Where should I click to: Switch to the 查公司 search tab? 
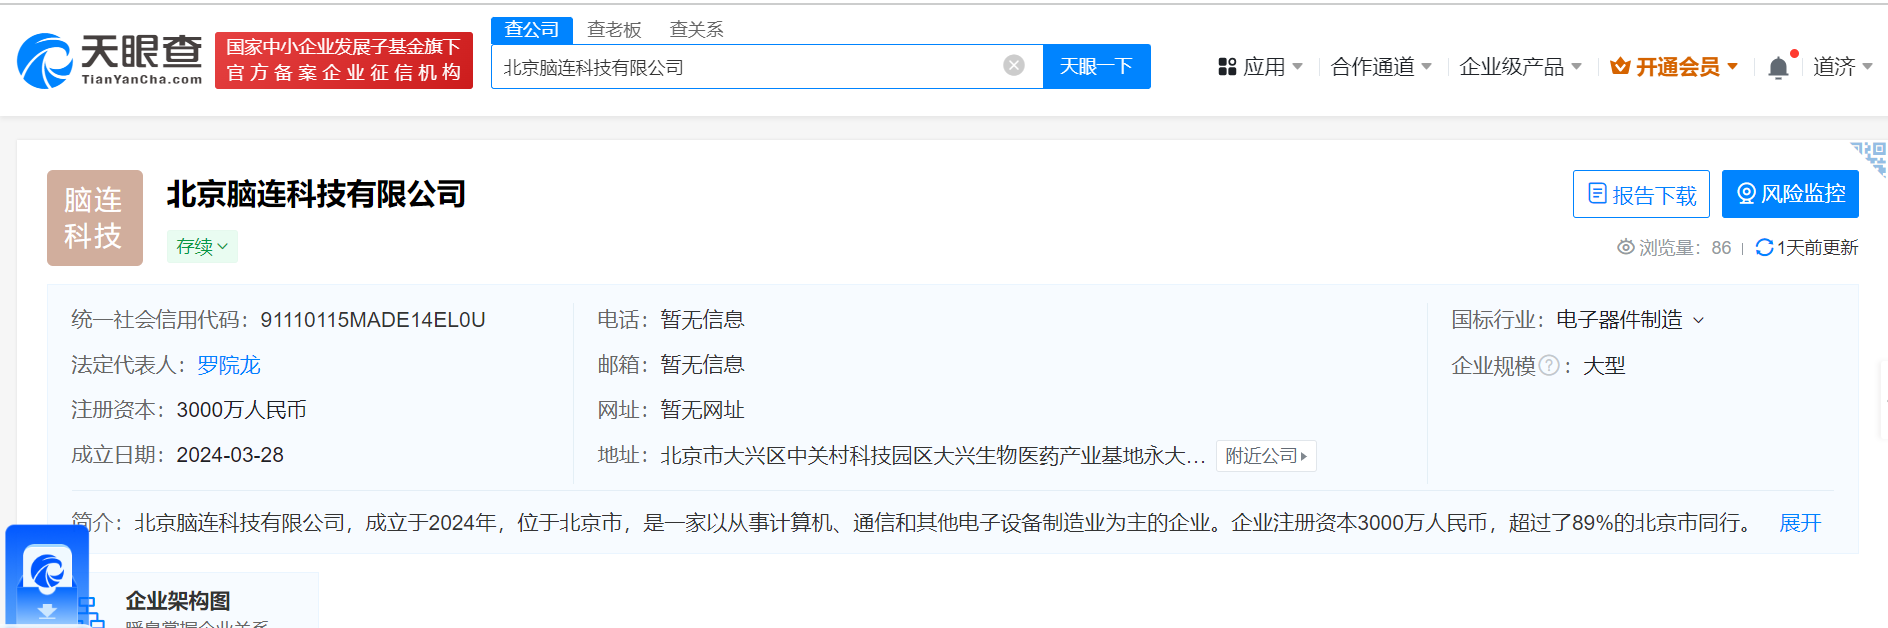tap(532, 30)
